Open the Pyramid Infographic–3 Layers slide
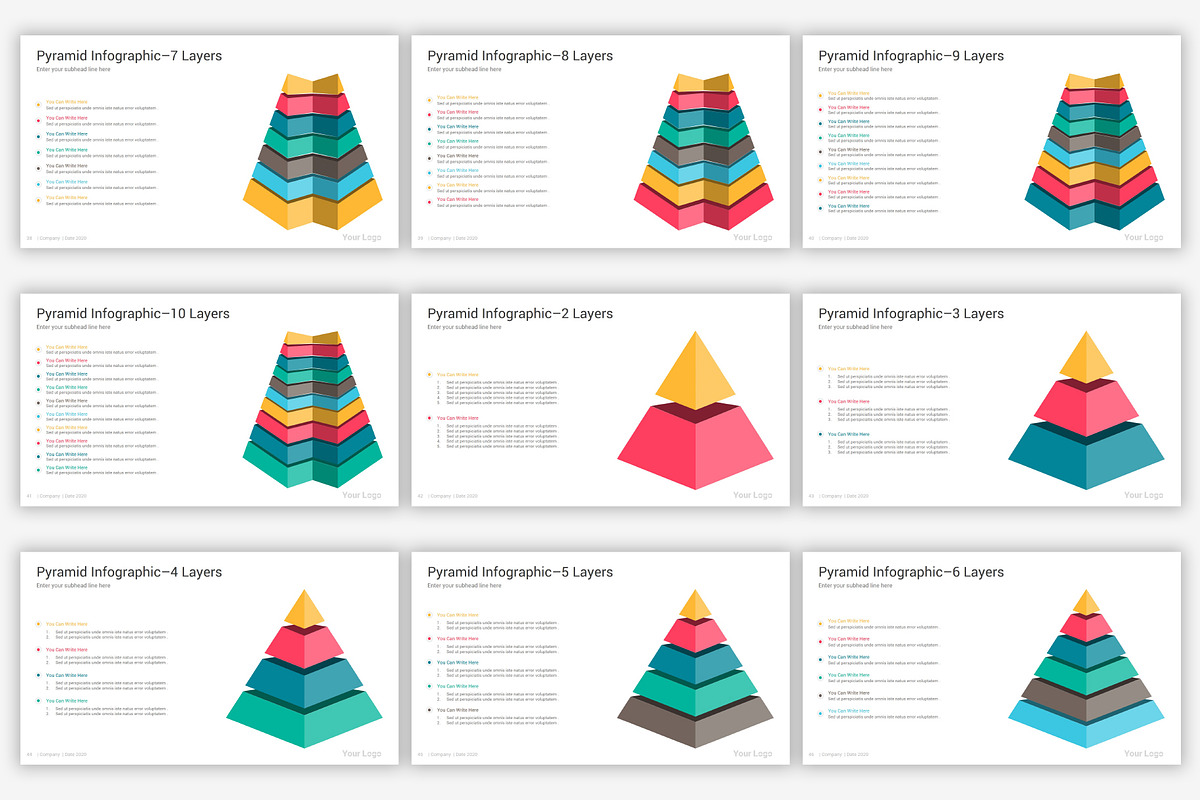Viewport: 1200px width, 800px height. tap(991, 399)
